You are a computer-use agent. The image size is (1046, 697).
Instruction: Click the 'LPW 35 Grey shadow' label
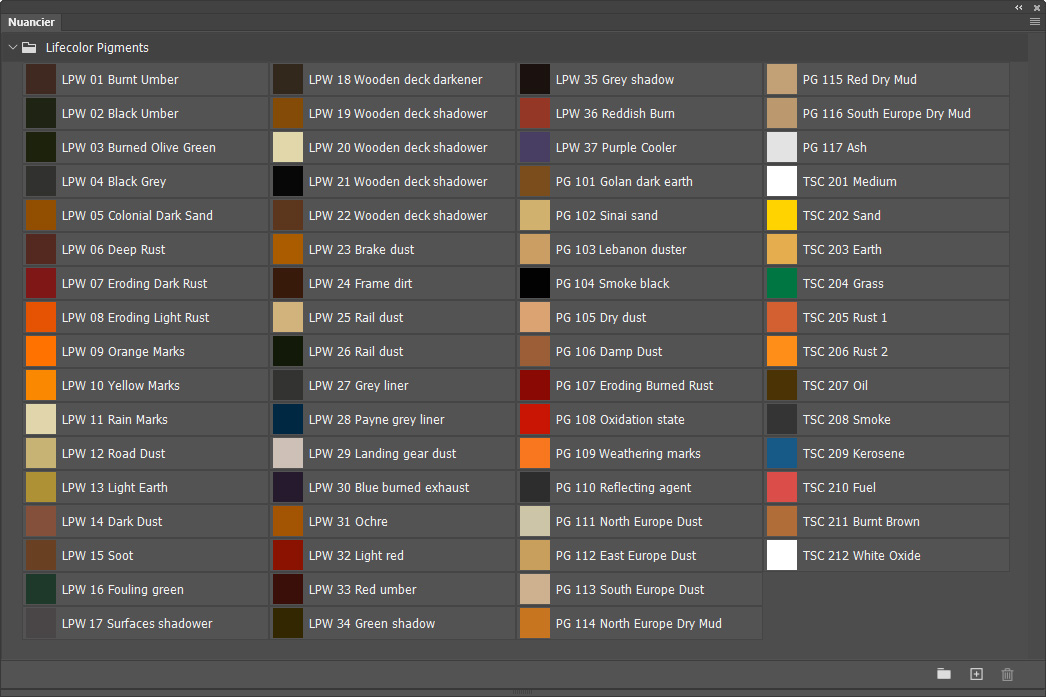click(x=615, y=79)
